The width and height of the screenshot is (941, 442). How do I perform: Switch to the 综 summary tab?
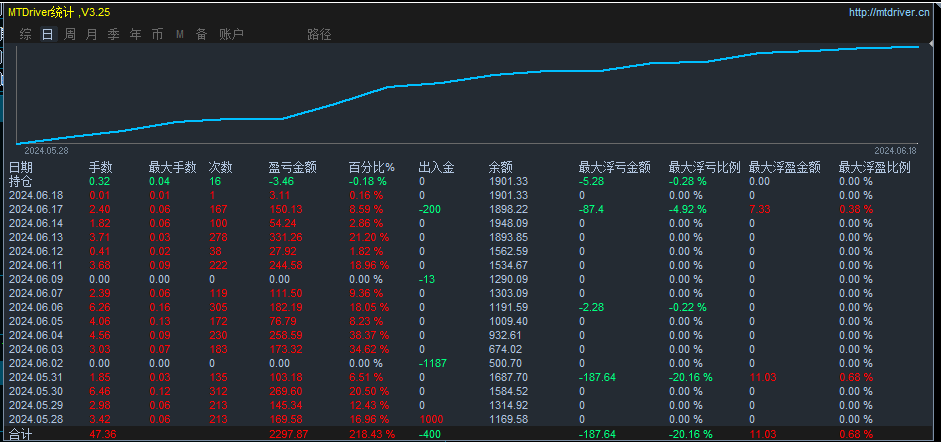(26, 34)
